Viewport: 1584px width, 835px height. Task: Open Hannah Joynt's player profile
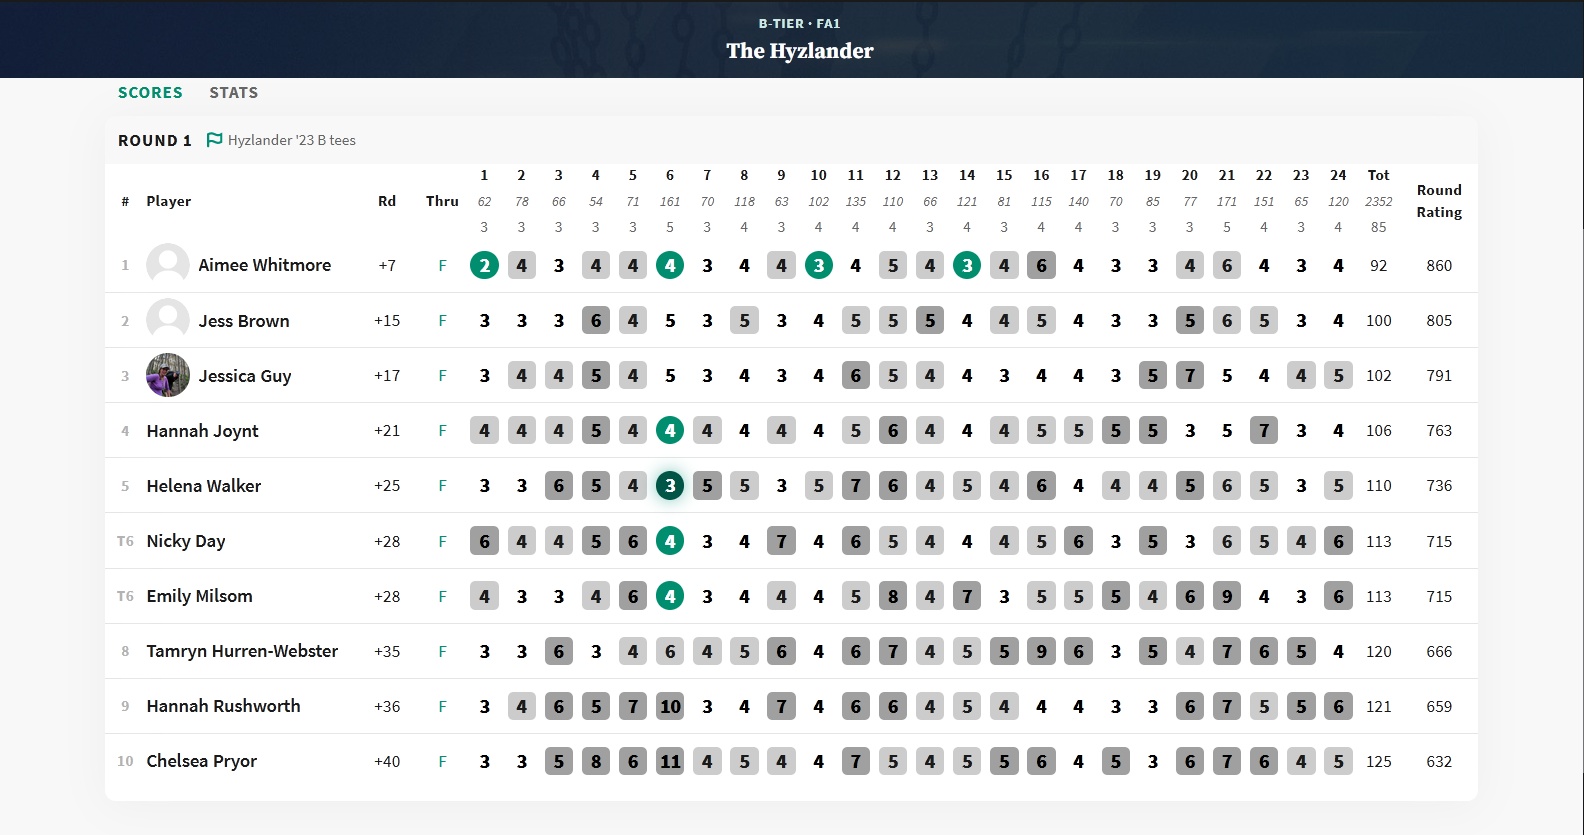click(202, 431)
